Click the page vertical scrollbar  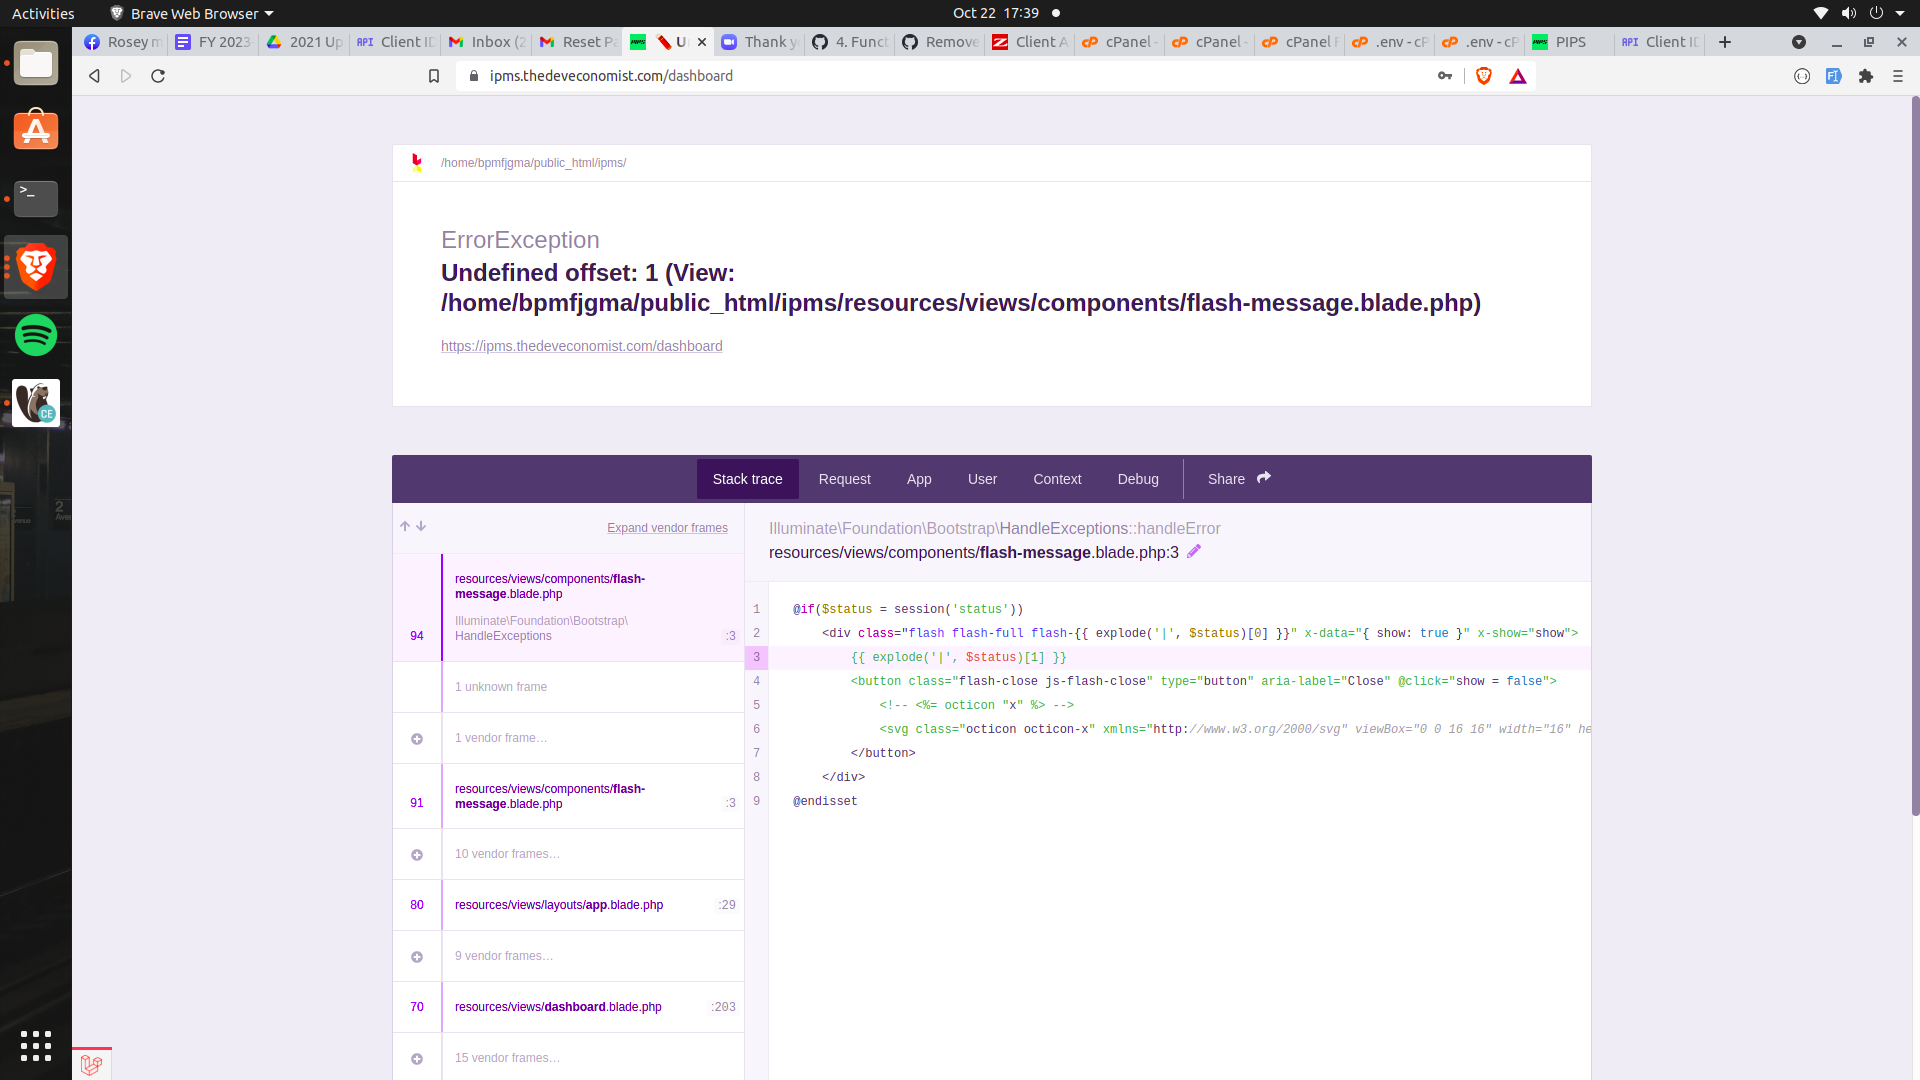click(1915, 455)
